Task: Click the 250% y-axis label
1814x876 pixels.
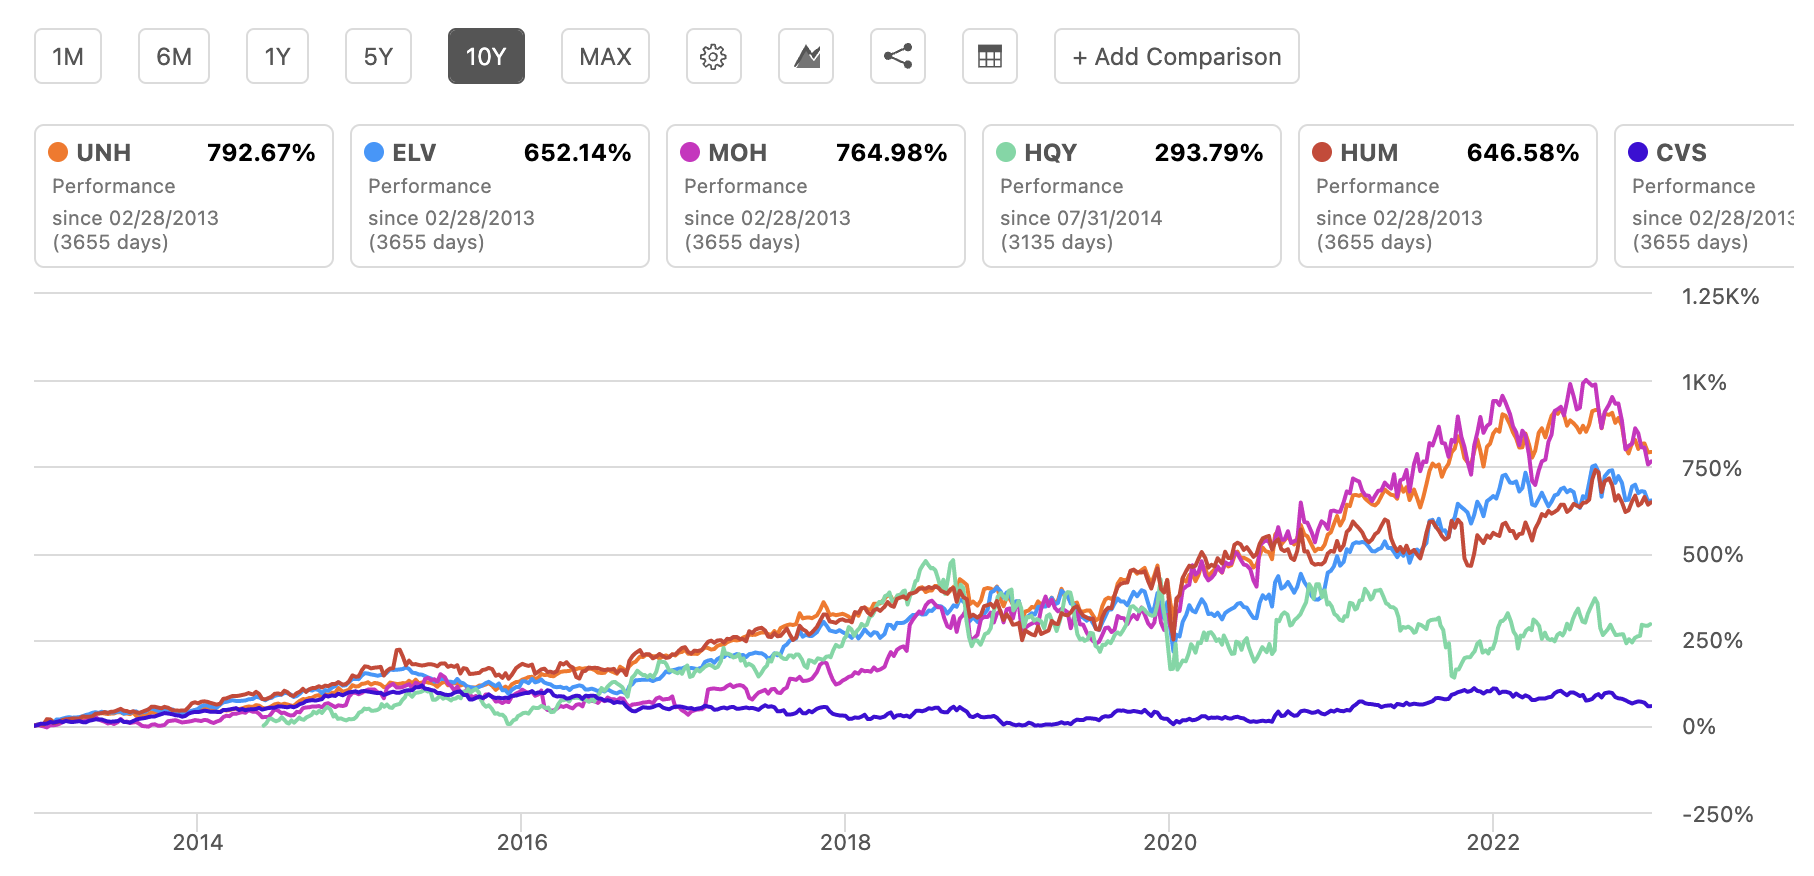Action: pyautogui.click(x=1713, y=640)
